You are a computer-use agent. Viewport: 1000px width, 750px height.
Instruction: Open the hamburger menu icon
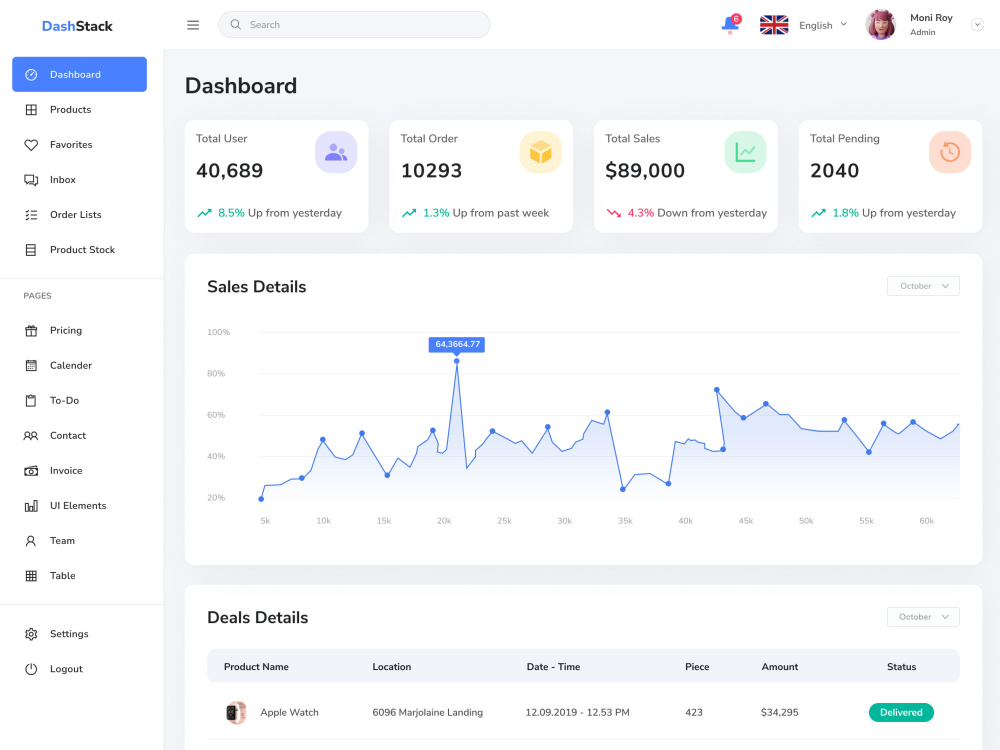click(x=193, y=25)
